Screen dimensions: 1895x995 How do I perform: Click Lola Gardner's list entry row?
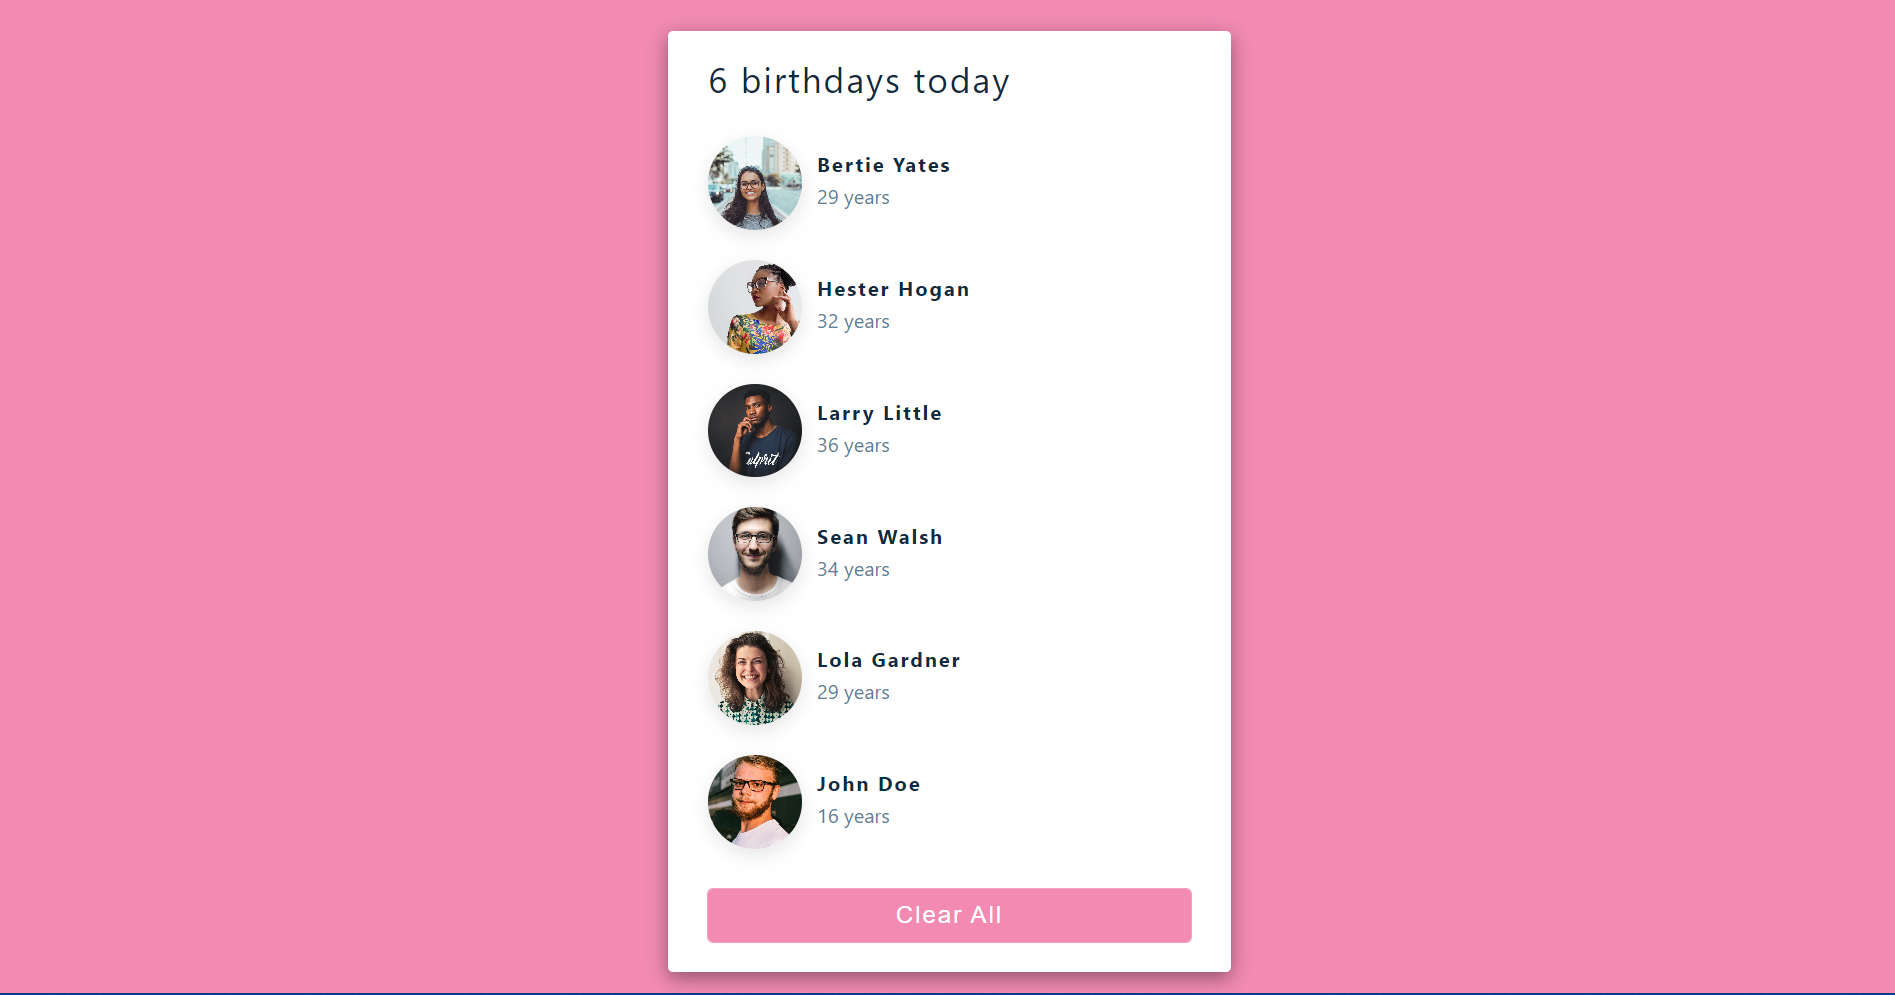[948, 678]
